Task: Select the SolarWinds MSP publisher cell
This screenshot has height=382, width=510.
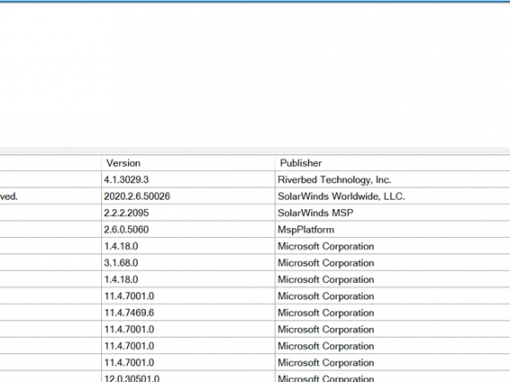Action: pyautogui.click(x=393, y=213)
